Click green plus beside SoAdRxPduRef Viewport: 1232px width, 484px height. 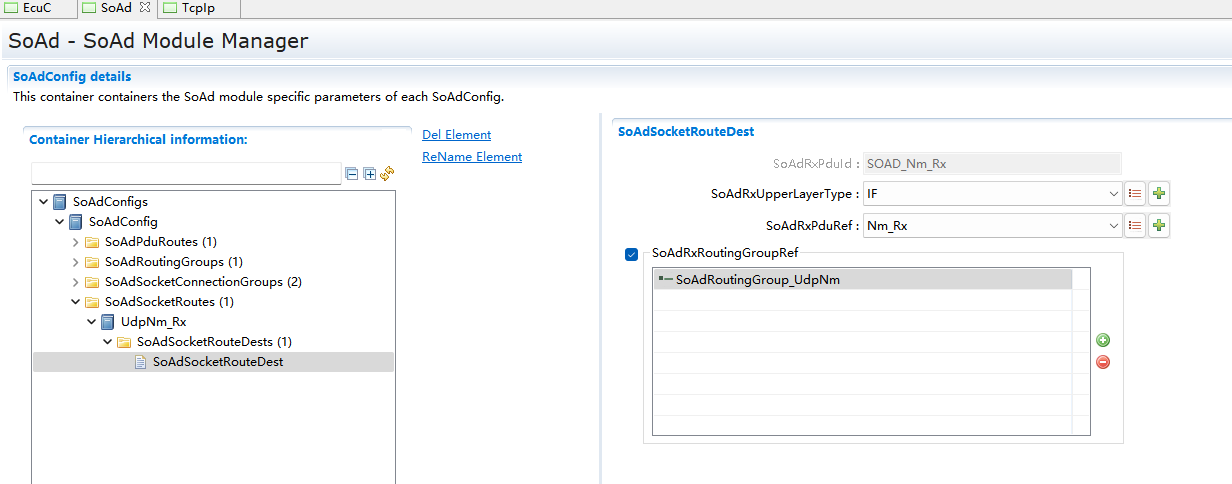coord(1159,226)
